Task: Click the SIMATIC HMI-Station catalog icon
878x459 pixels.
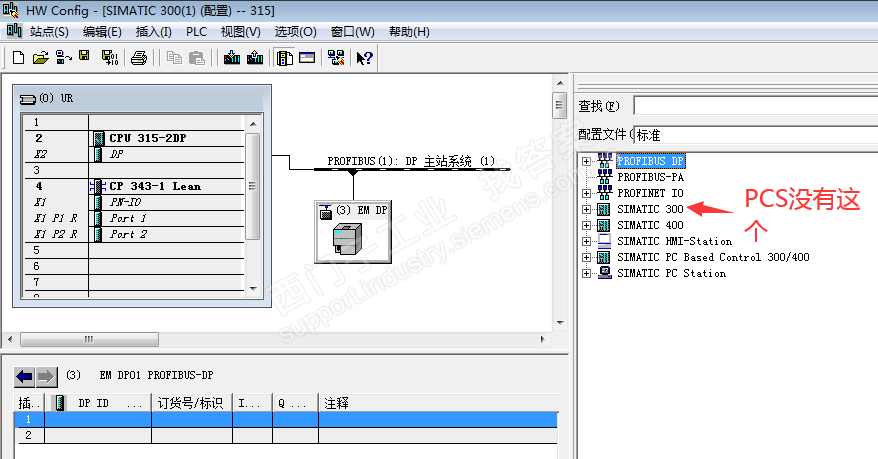Action: click(604, 241)
